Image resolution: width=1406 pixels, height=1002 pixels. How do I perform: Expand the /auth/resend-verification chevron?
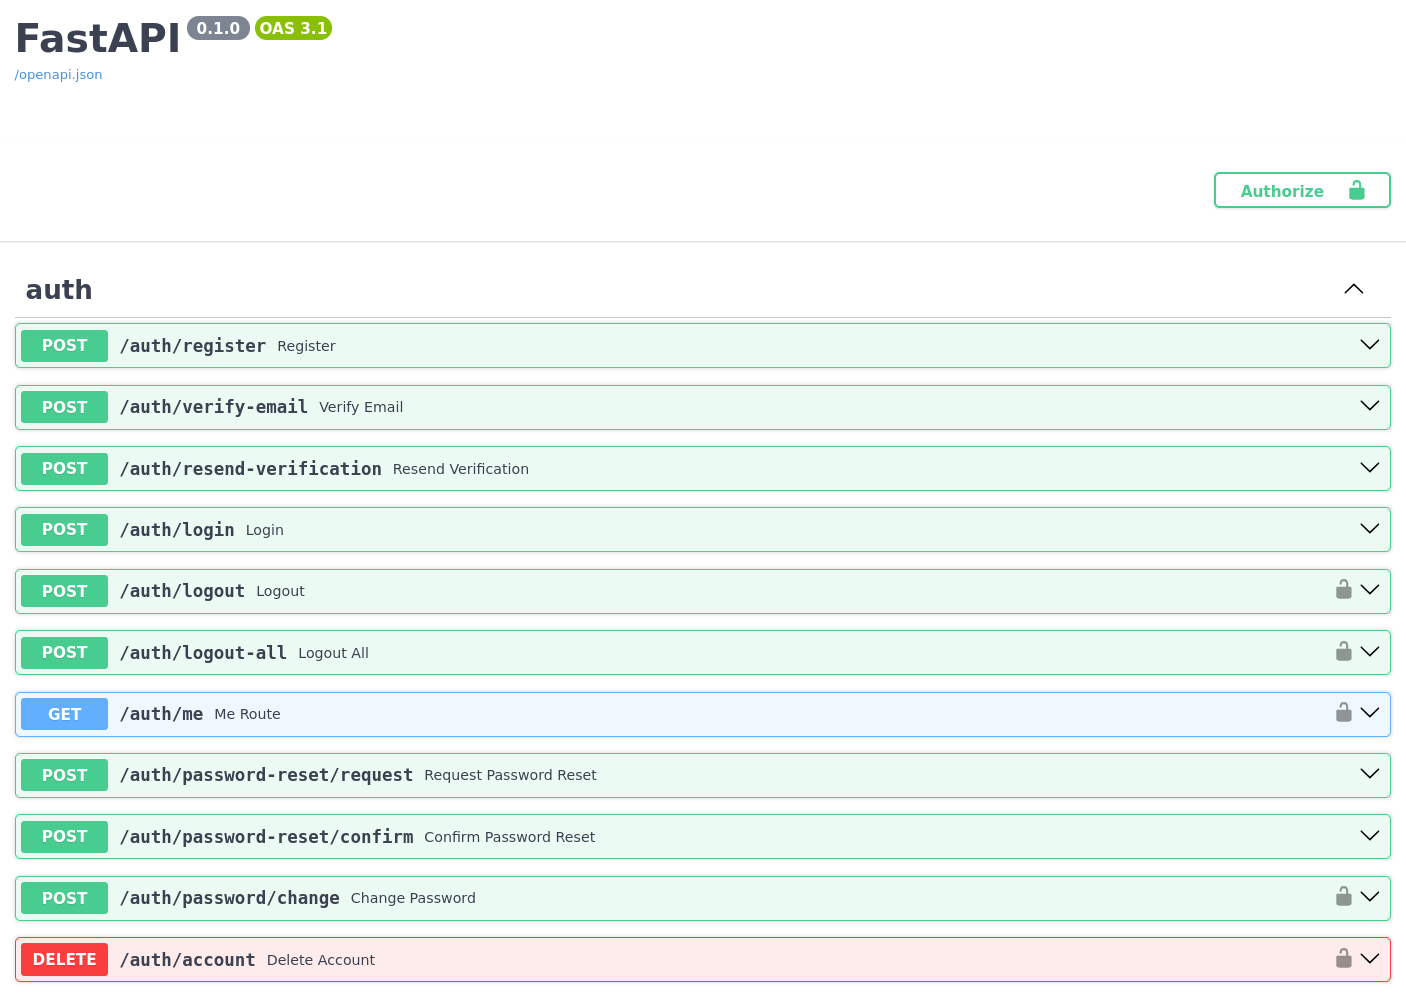point(1370,468)
